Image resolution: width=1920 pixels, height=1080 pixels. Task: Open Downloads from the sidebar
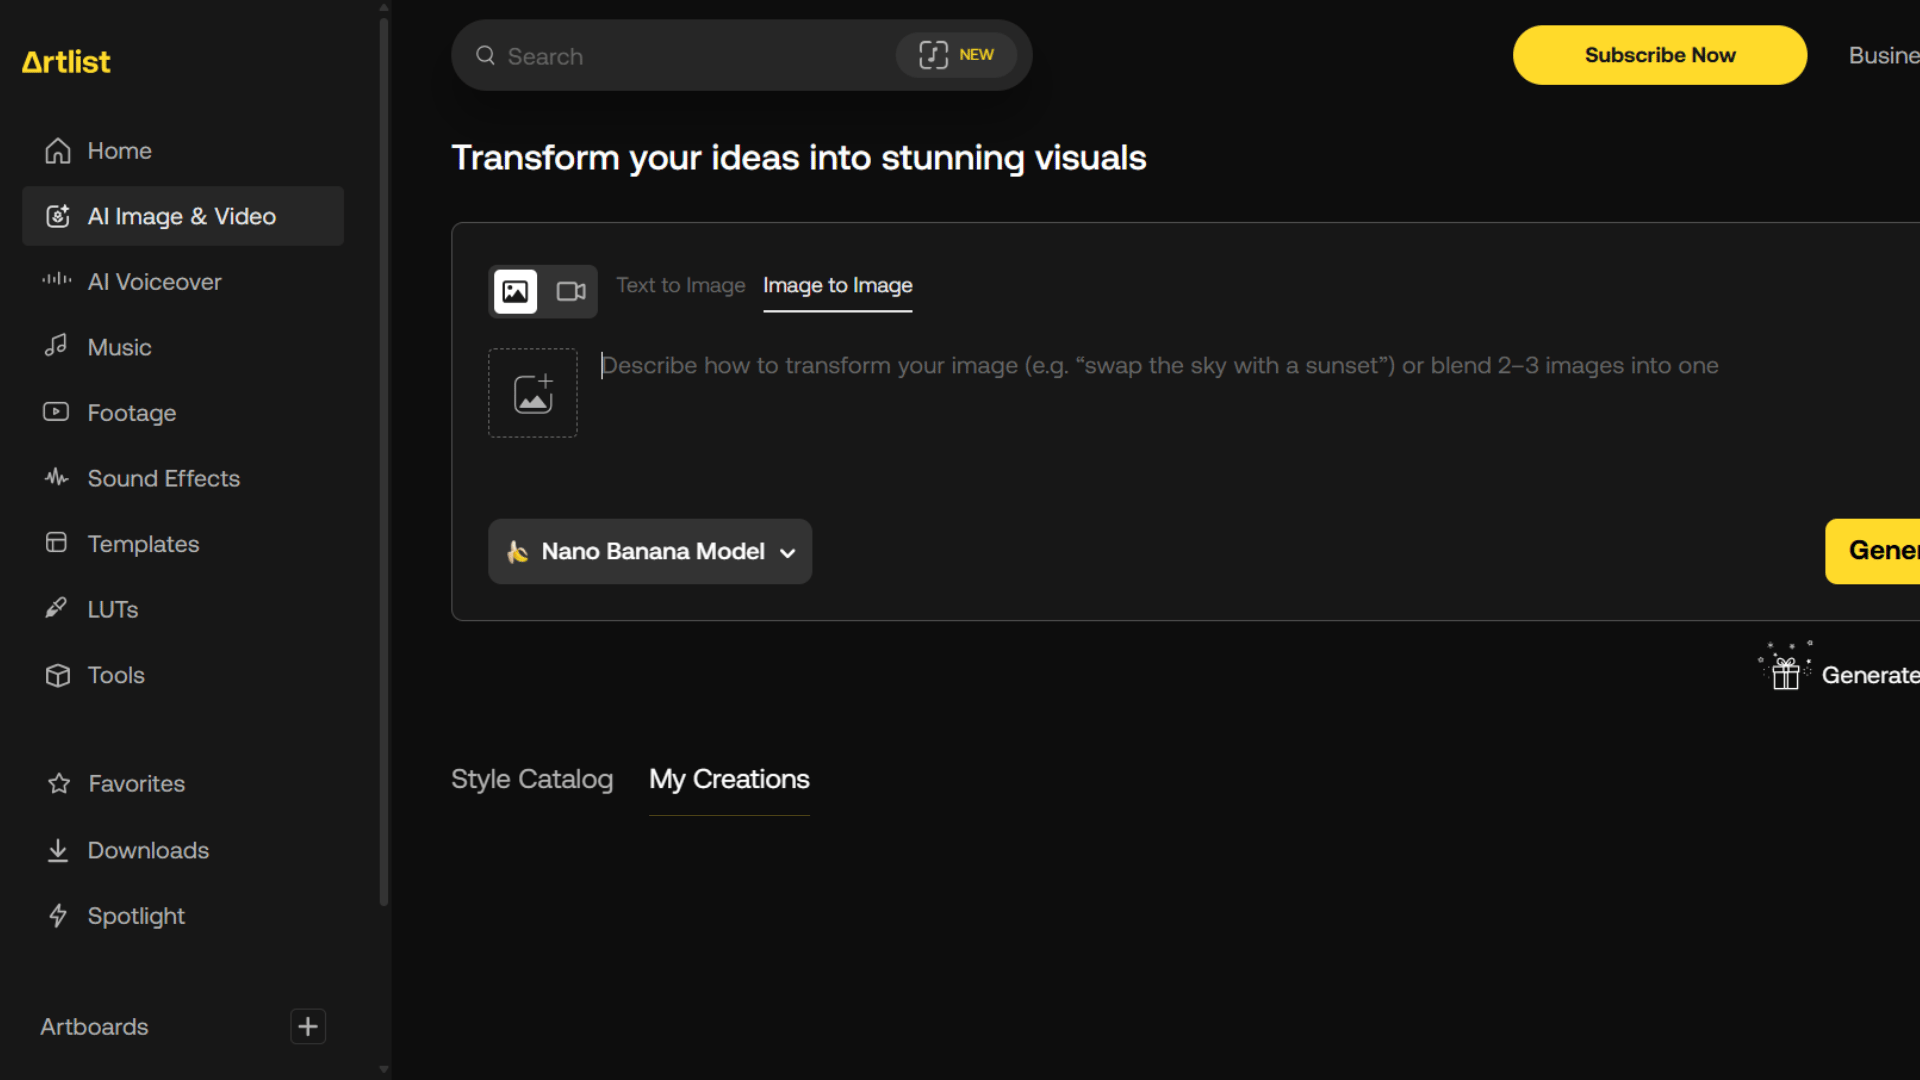148,850
